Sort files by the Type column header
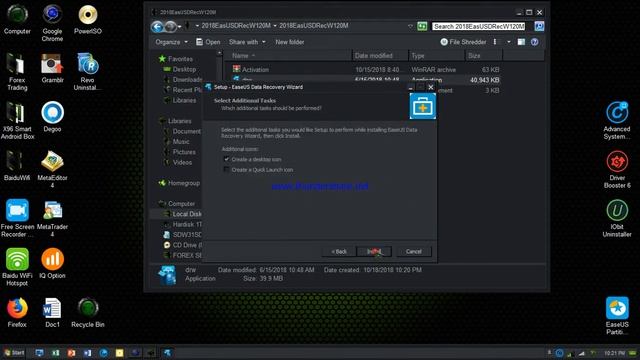The height and width of the screenshot is (360, 640). click(436, 56)
